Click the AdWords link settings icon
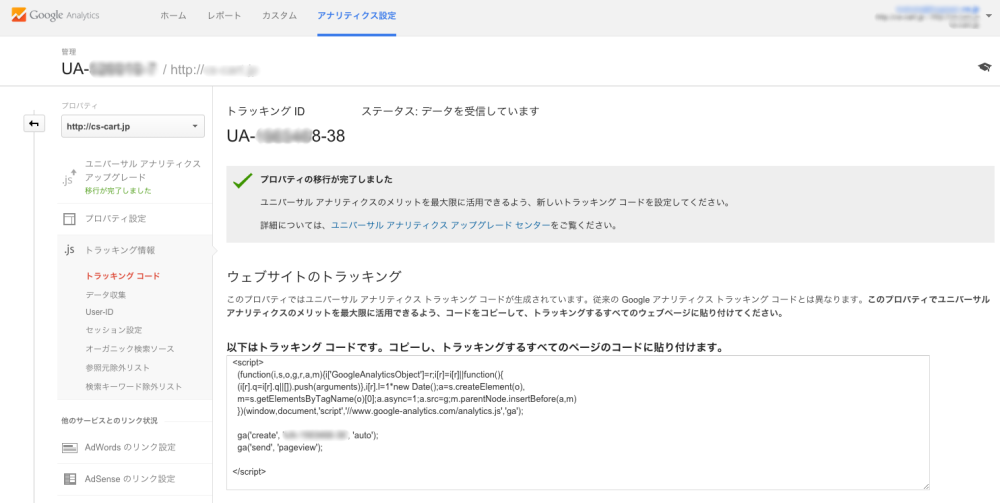This screenshot has height=503, width=1000. [x=70, y=448]
